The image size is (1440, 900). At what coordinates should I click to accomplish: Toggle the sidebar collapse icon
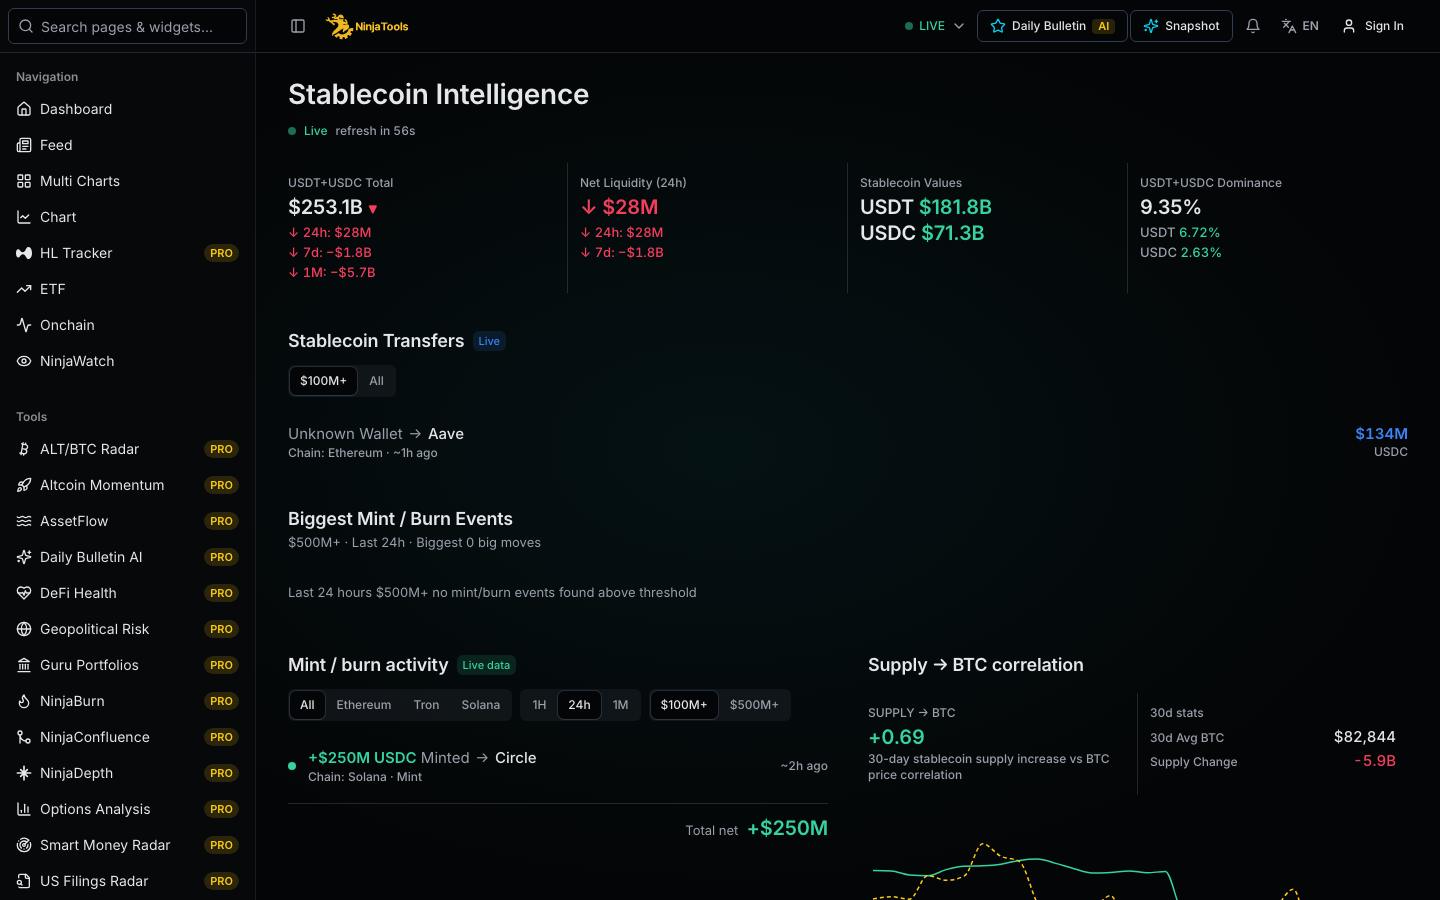pyautogui.click(x=298, y=26)
